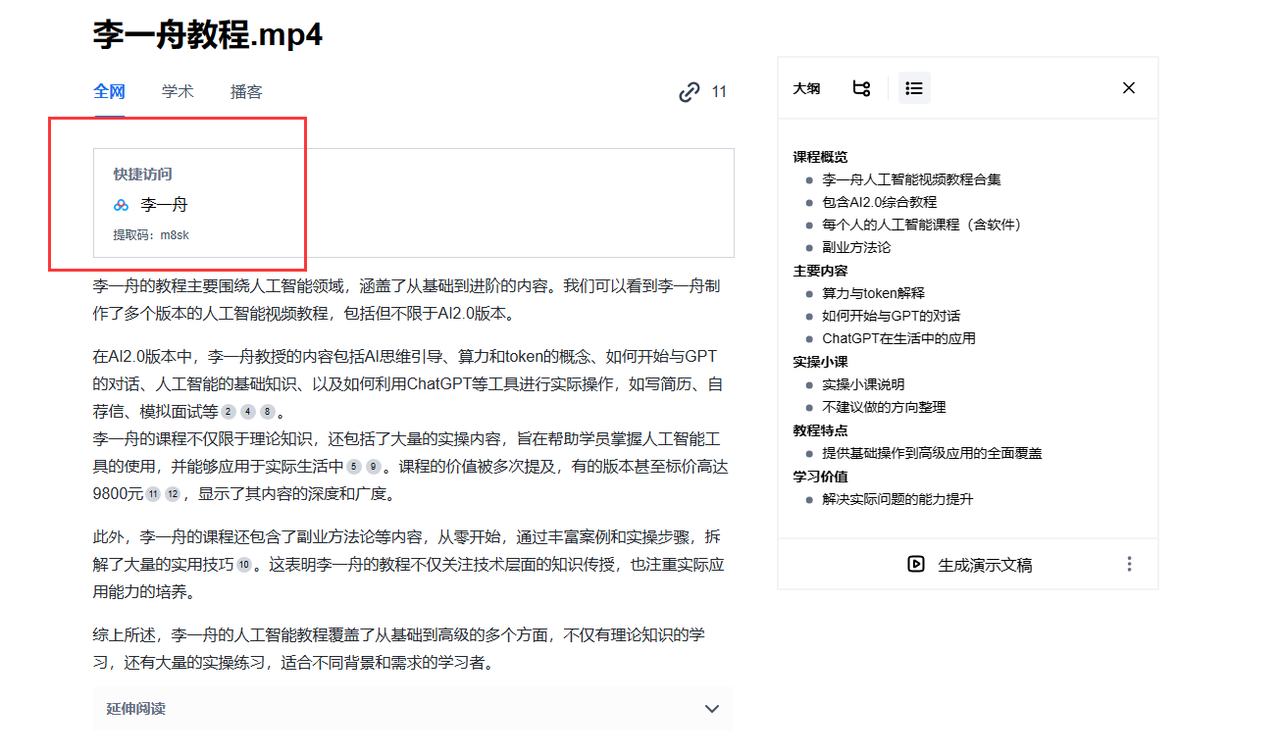Select outline item 算力与token解释
Image resolution: width=1280 pixels, height=755 pixels.
(x=873, y=293)
